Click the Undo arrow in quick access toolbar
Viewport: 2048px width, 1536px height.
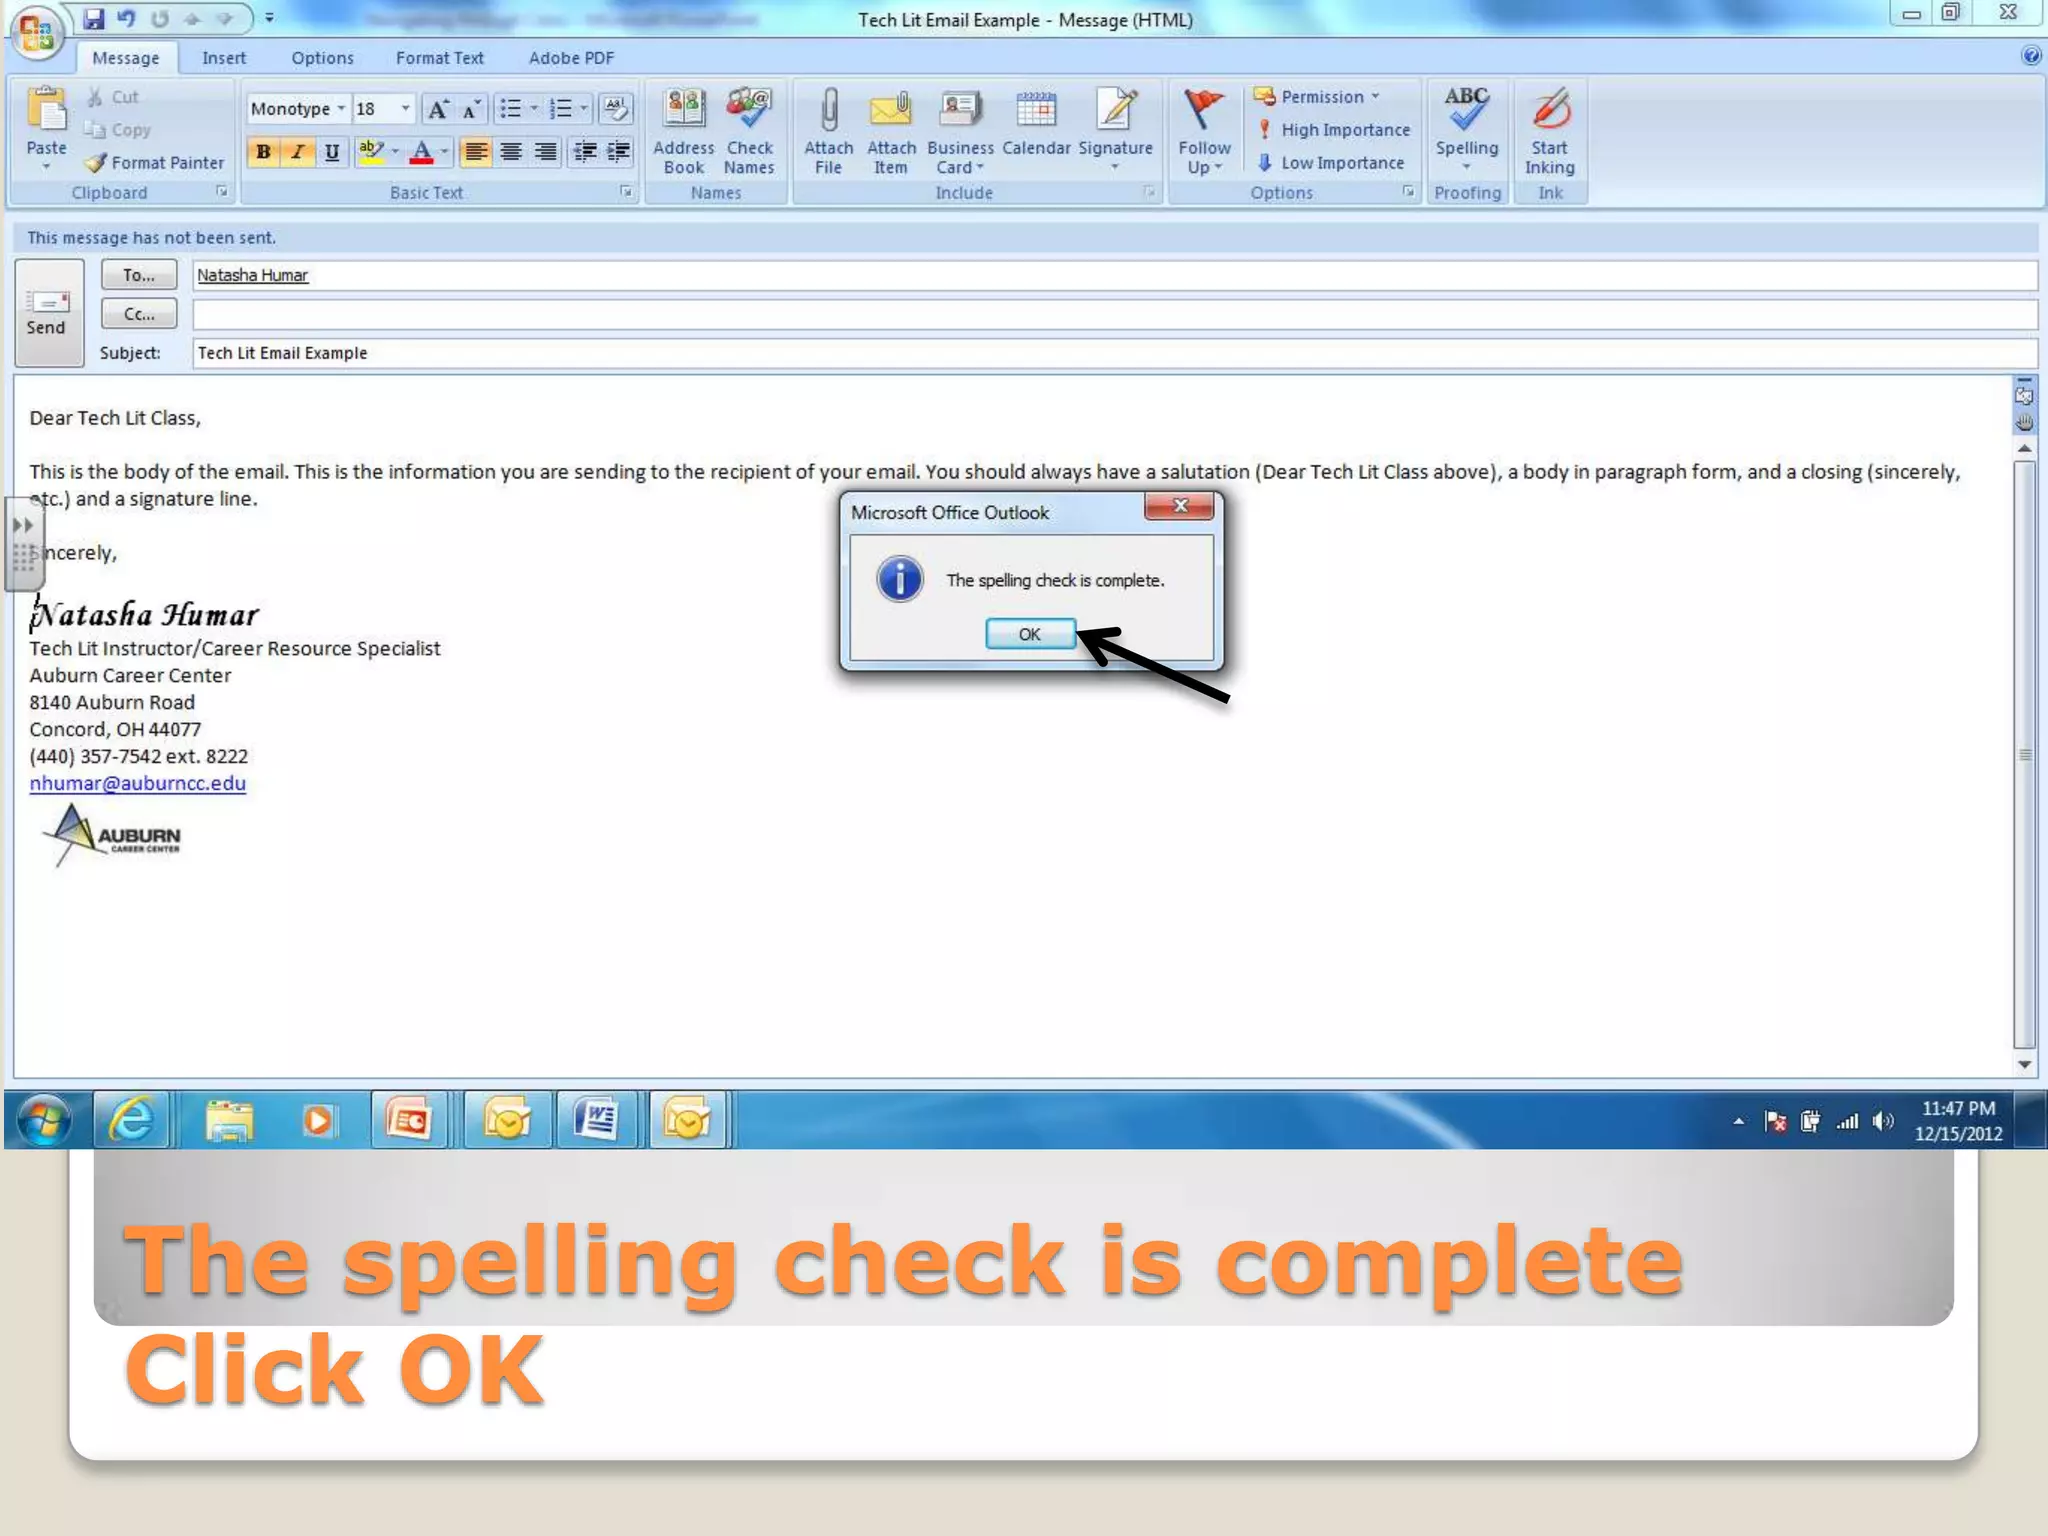tap(126, 18)
